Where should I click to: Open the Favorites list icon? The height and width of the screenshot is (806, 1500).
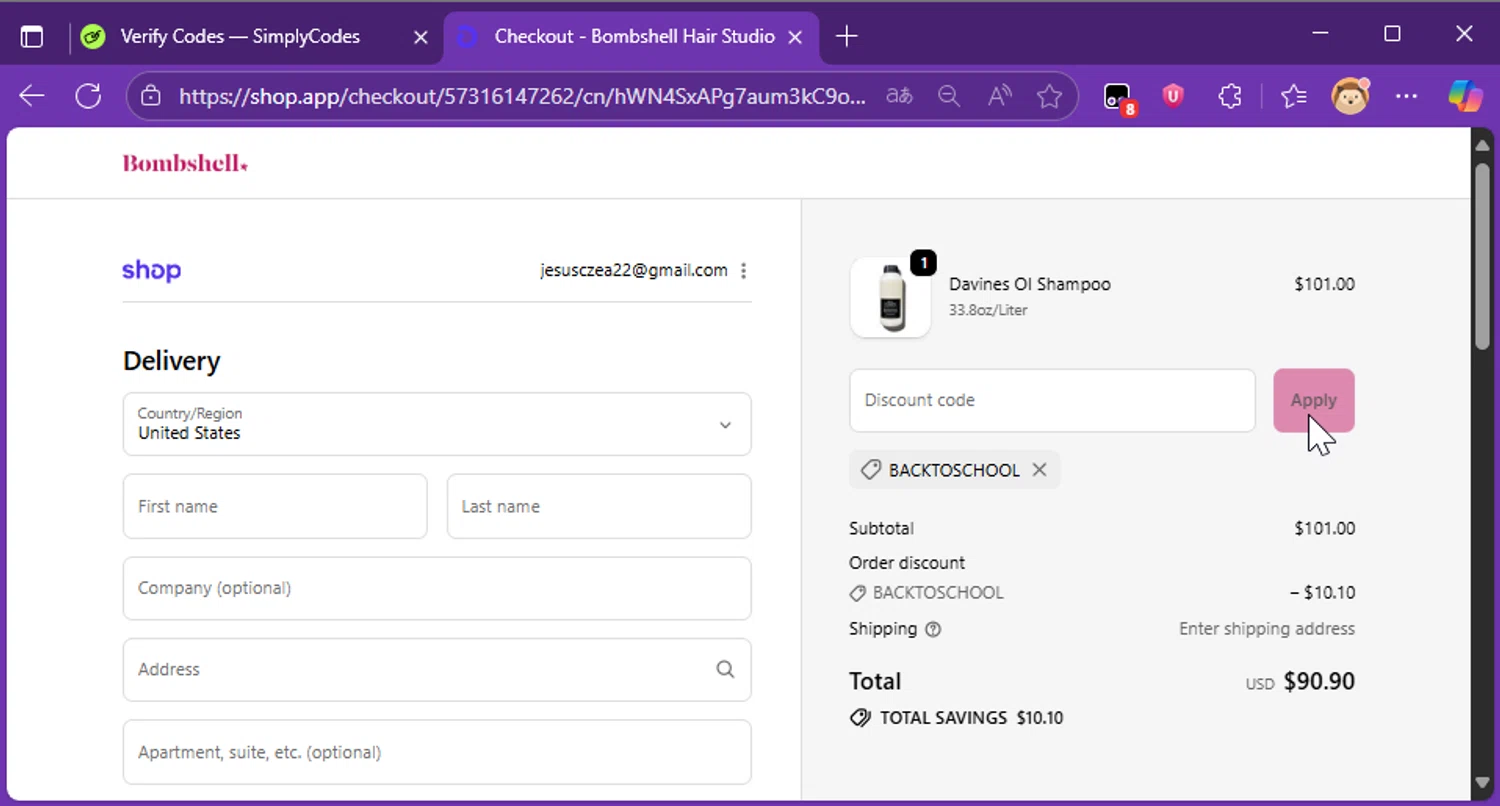coord(1293,96)
